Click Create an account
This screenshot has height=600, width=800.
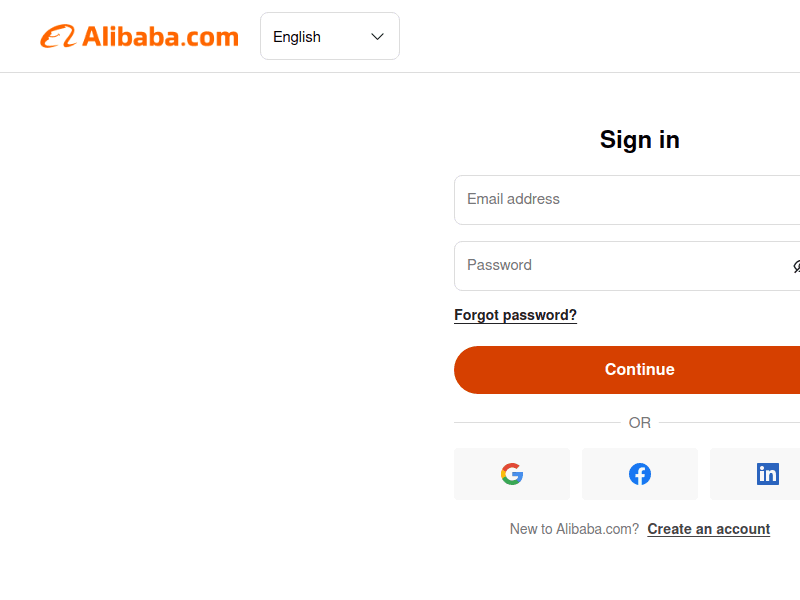[708, 528]
